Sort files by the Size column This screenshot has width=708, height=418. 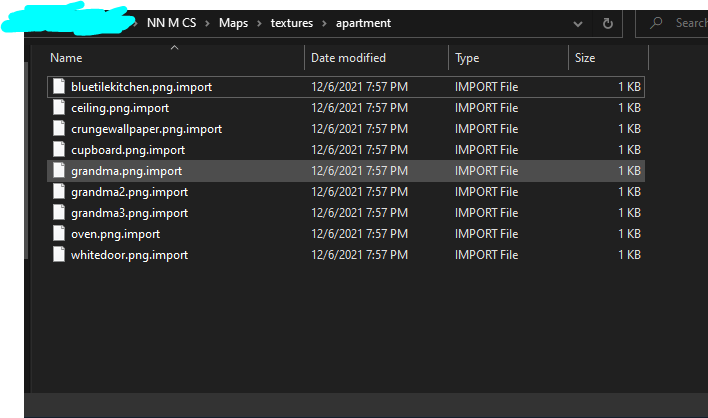(585, 58)
